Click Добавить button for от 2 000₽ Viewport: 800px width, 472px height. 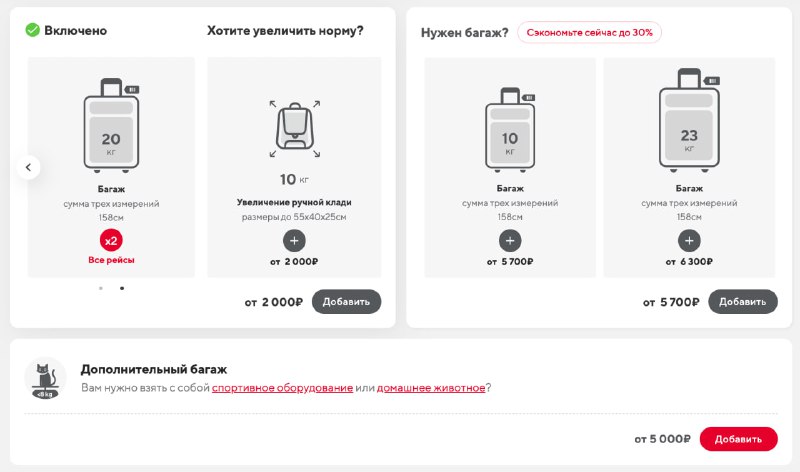(x=346, y=302)
